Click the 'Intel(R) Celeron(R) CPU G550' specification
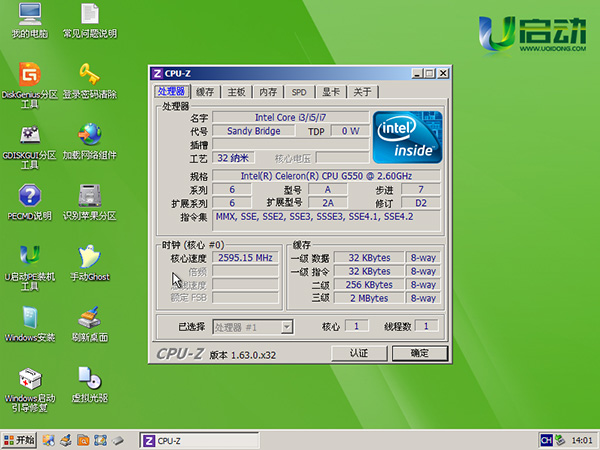 point(326,176)
